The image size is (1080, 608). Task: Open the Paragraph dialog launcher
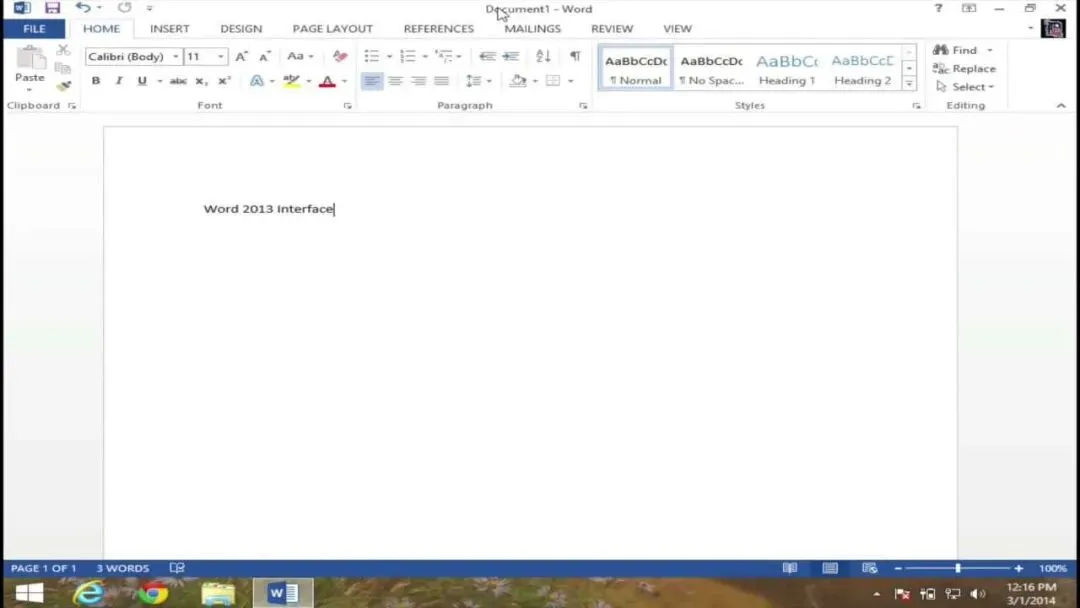(583, 106)
